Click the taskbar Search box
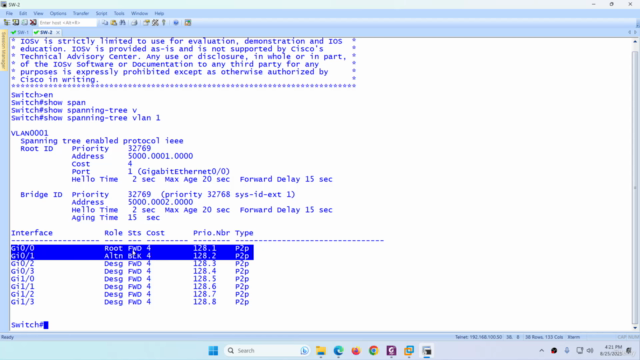The width and height of the screenshot is (640, 360). coord(268,351)
